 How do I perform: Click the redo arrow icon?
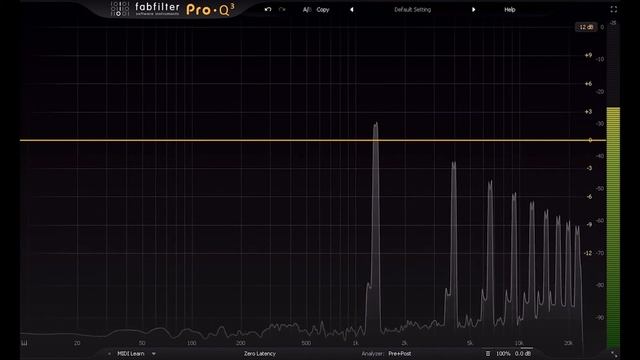pos(282,9)
